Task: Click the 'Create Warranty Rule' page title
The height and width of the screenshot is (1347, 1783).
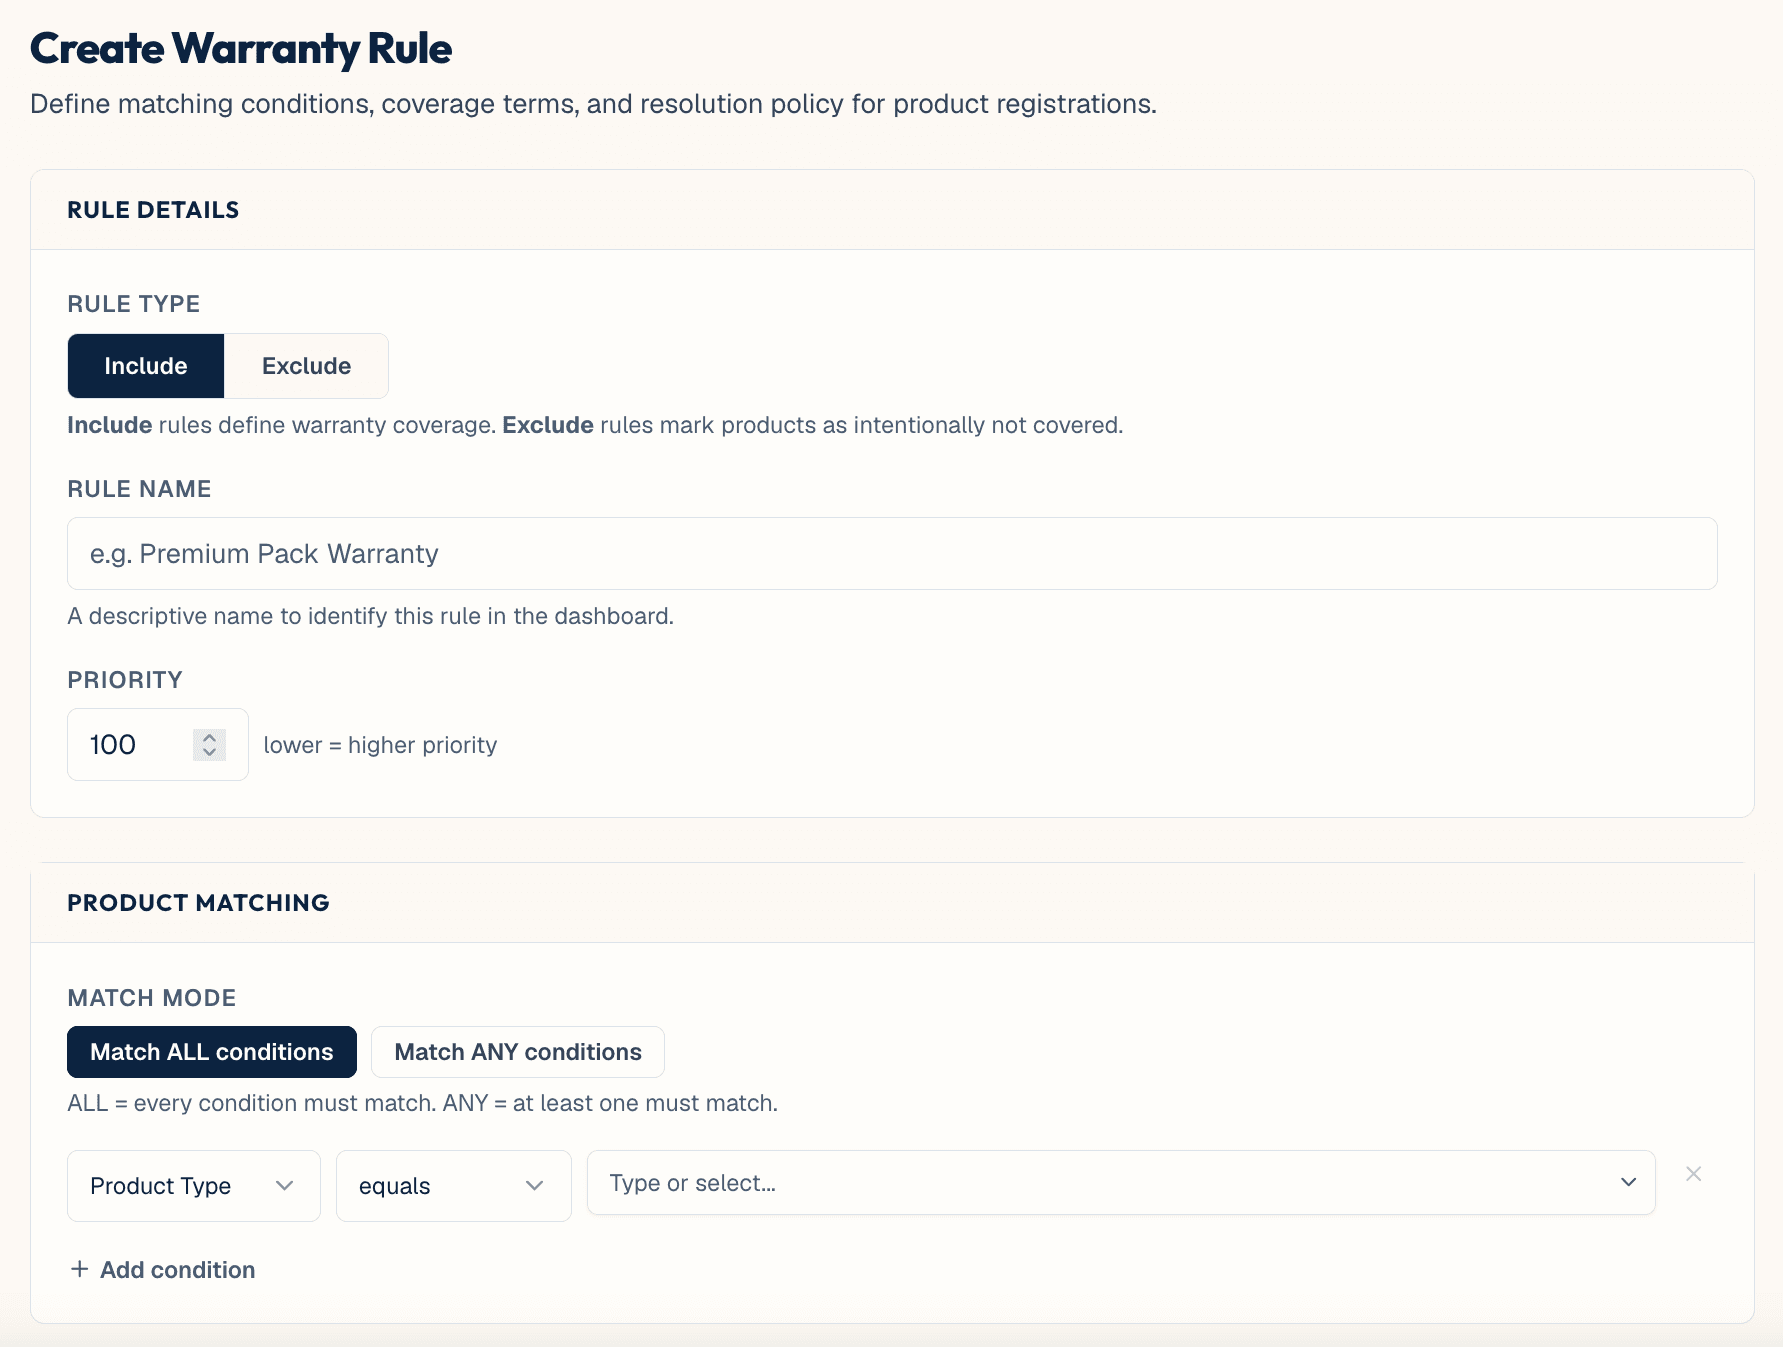Action: 241,49
